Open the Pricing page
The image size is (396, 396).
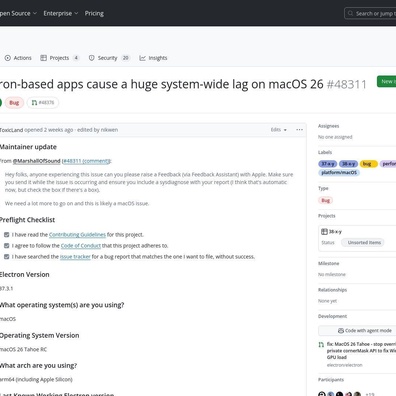tap(94, 13)
